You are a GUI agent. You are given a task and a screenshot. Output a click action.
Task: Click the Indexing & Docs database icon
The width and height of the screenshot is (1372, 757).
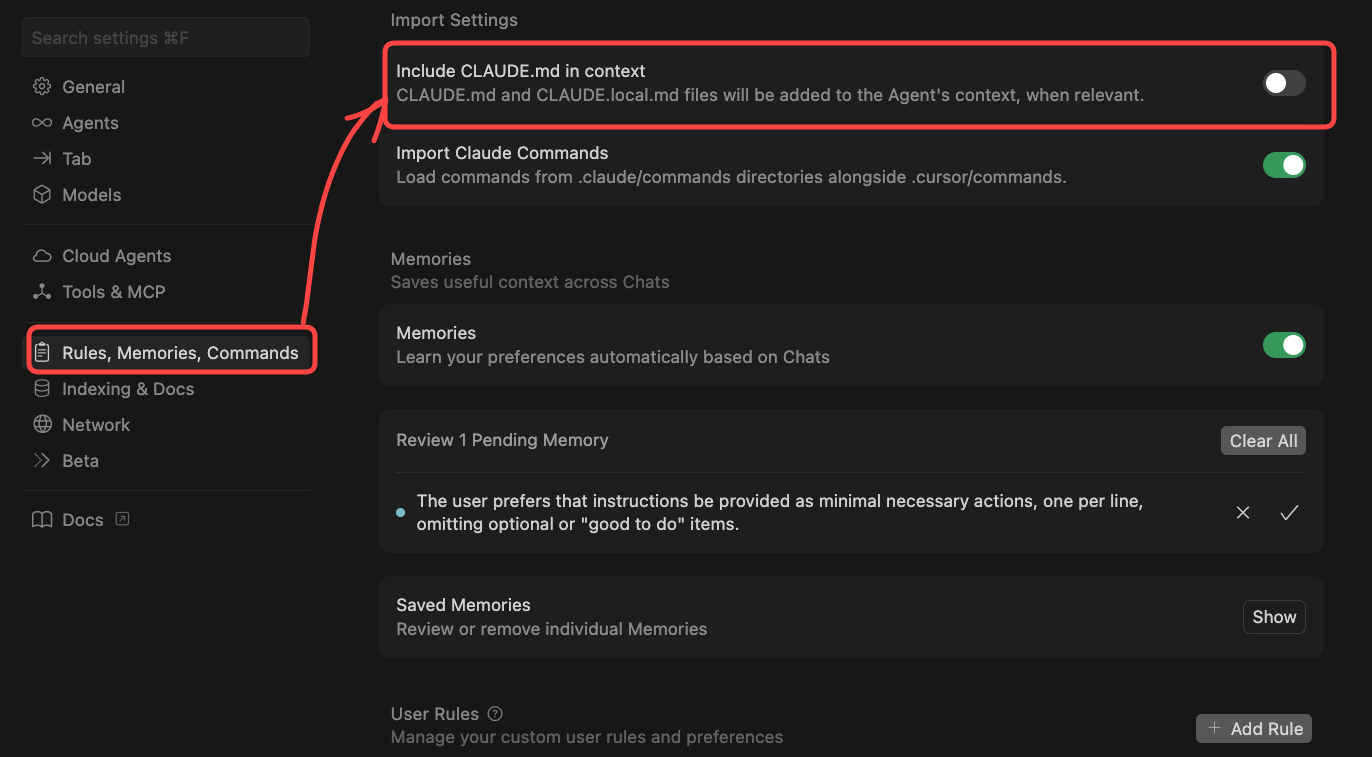[x=42, y=389]
